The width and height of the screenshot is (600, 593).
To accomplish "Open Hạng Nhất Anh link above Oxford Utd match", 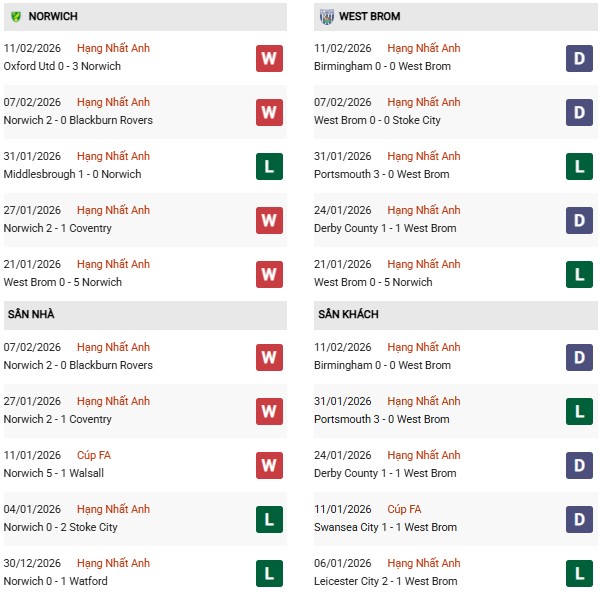I will pyautogui.click(x=113, y=48).
